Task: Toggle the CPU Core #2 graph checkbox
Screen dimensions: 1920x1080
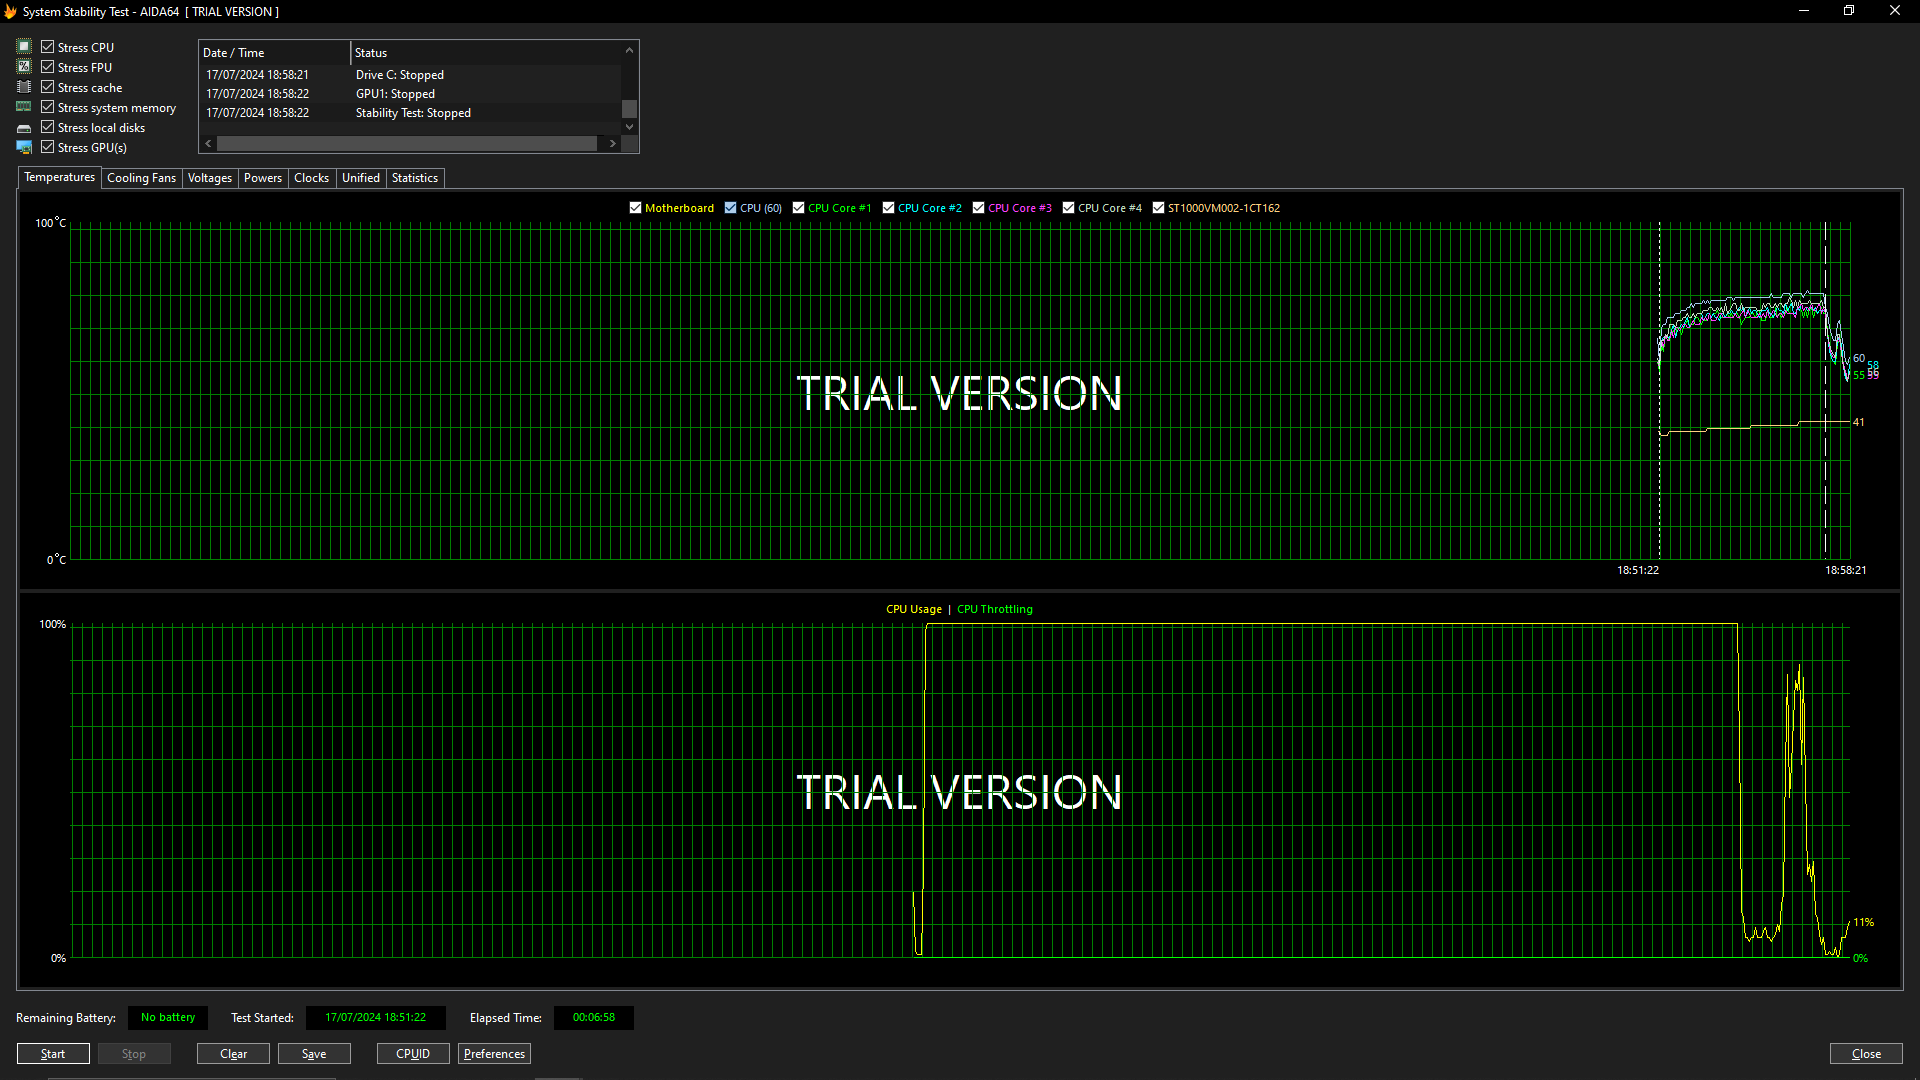Action: 888,208
